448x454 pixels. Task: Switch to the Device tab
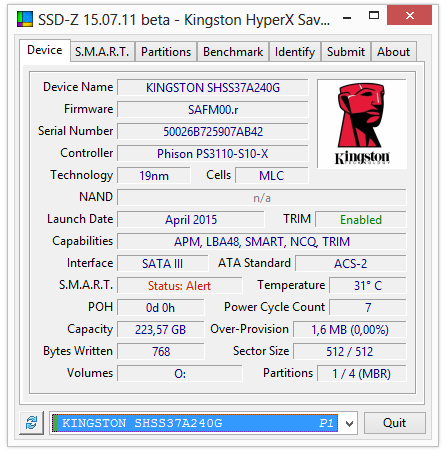pyautogui.click(x=45, y=50)
